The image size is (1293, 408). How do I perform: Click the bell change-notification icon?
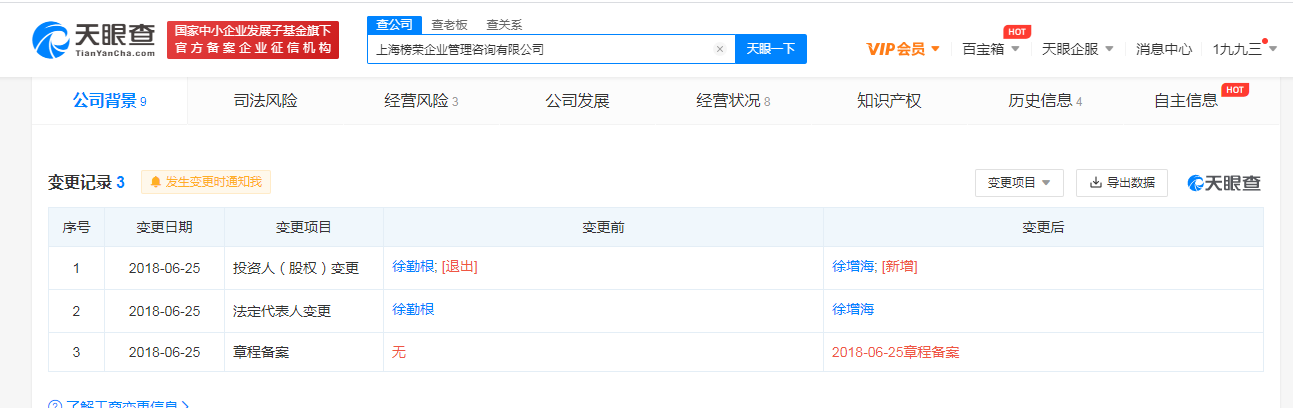point(156,182)
